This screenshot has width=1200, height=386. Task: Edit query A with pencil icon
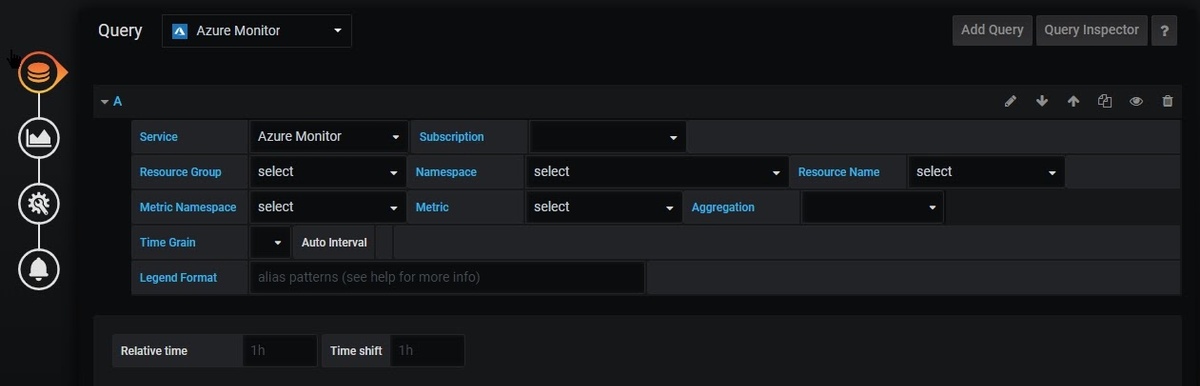coord(1011,101)
